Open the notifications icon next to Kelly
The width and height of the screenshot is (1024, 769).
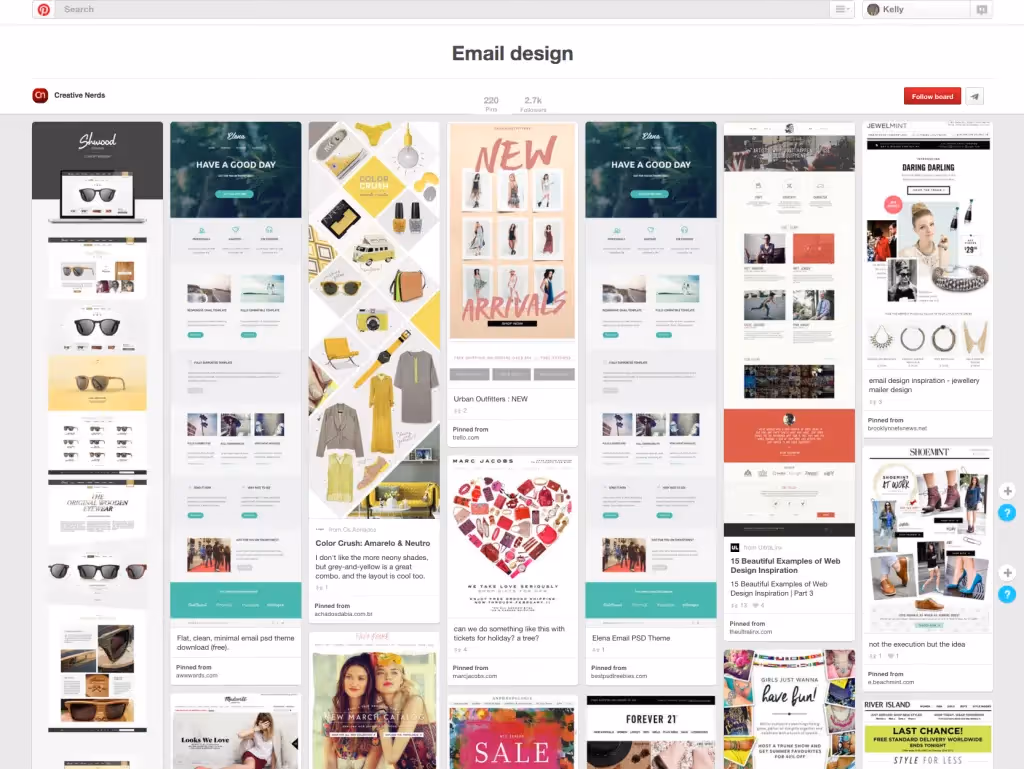tap(981, 9)
